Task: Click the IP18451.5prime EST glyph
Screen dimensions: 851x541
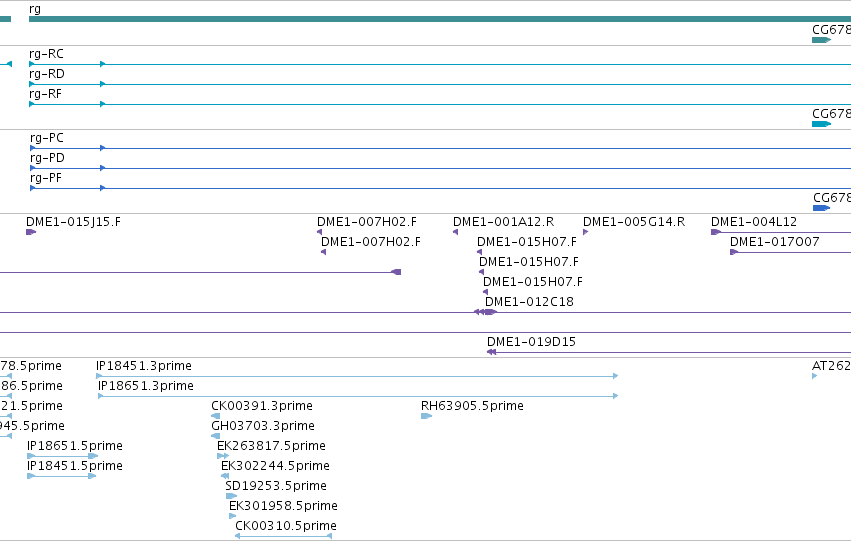Action: pos(62,476)
